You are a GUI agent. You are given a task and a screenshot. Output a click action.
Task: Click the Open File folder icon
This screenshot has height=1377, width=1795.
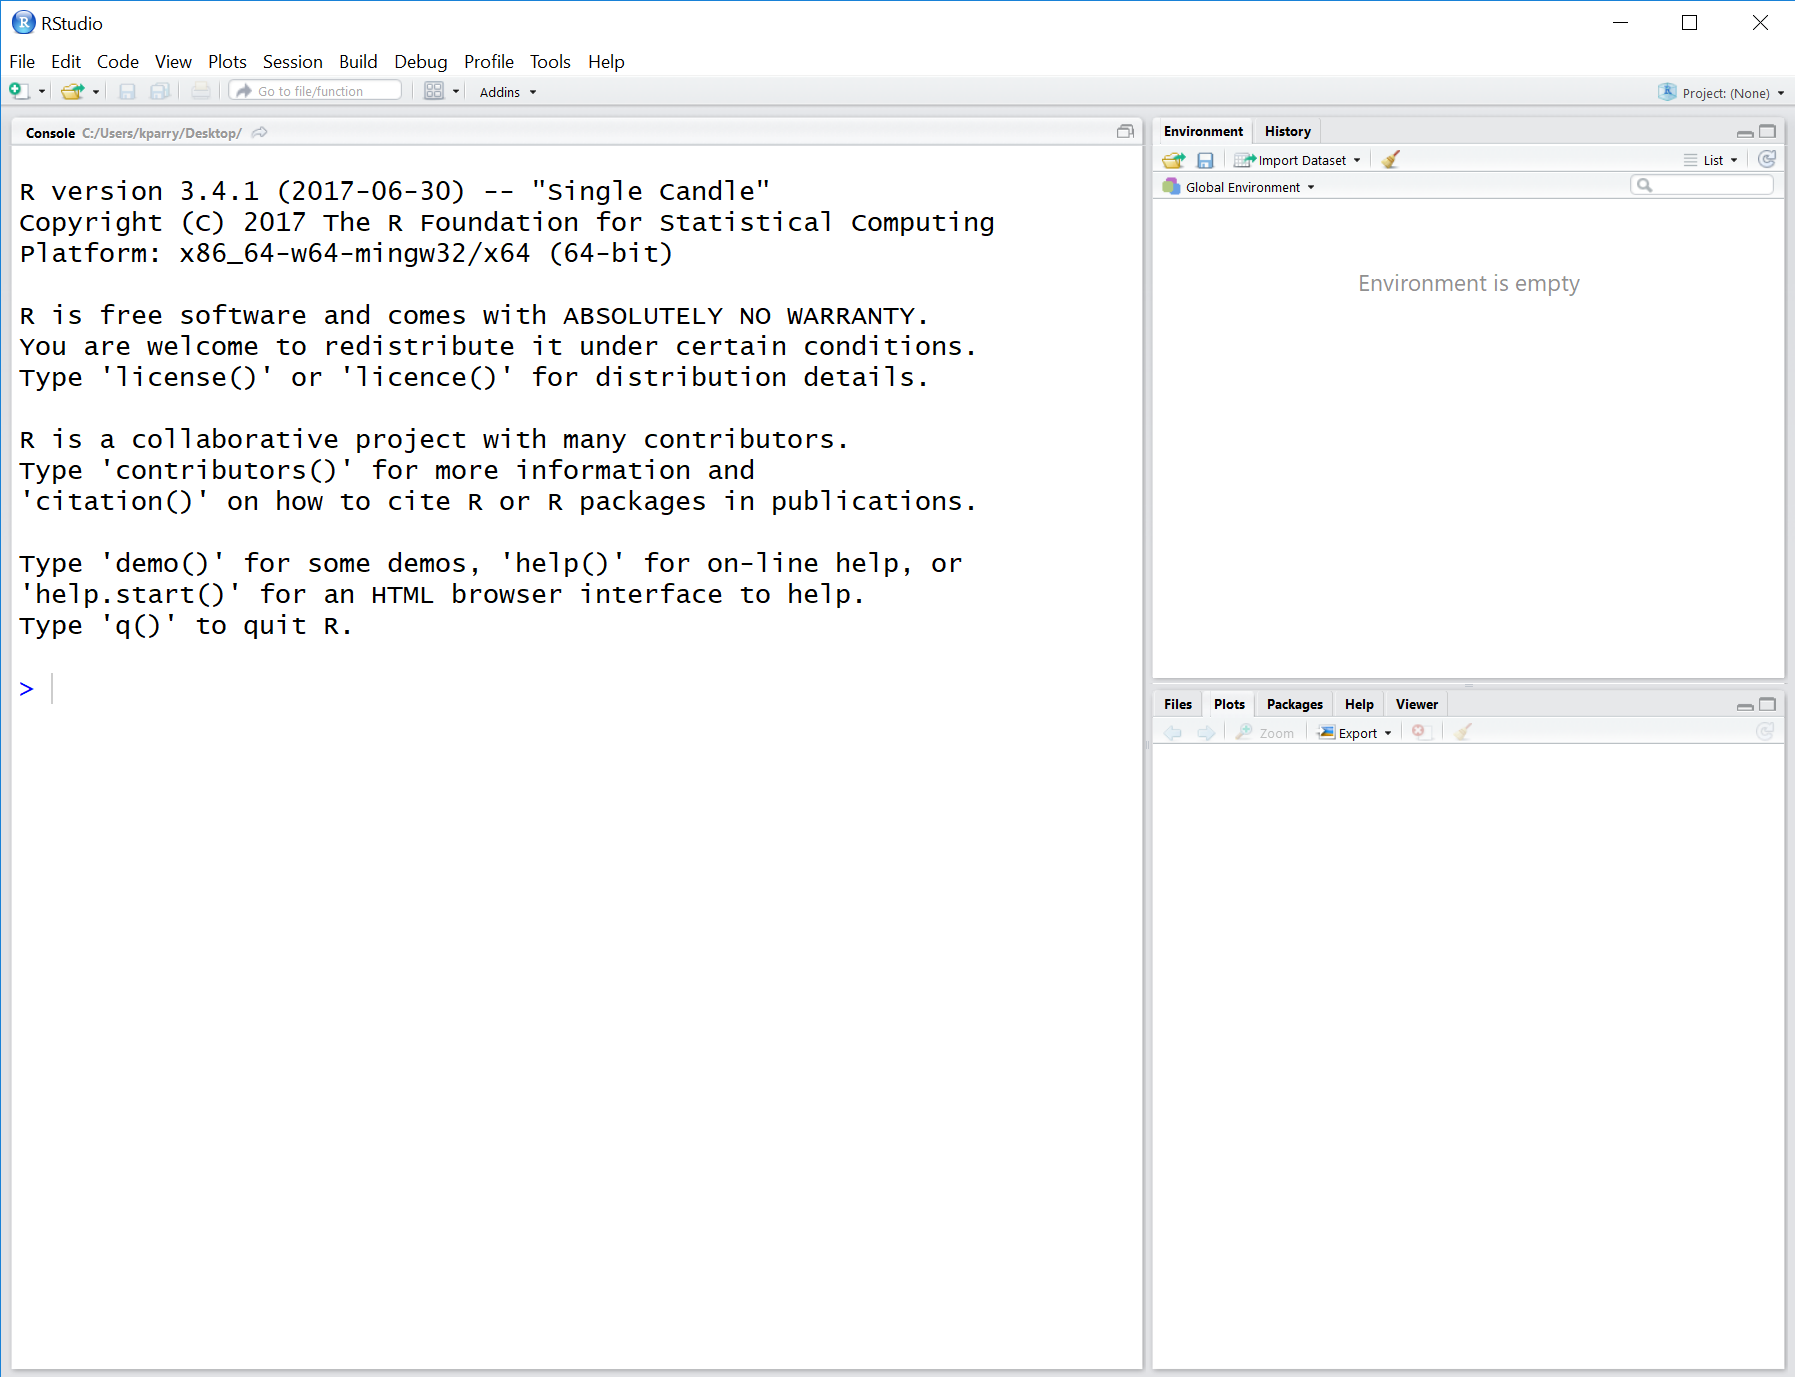coord(72,91)
